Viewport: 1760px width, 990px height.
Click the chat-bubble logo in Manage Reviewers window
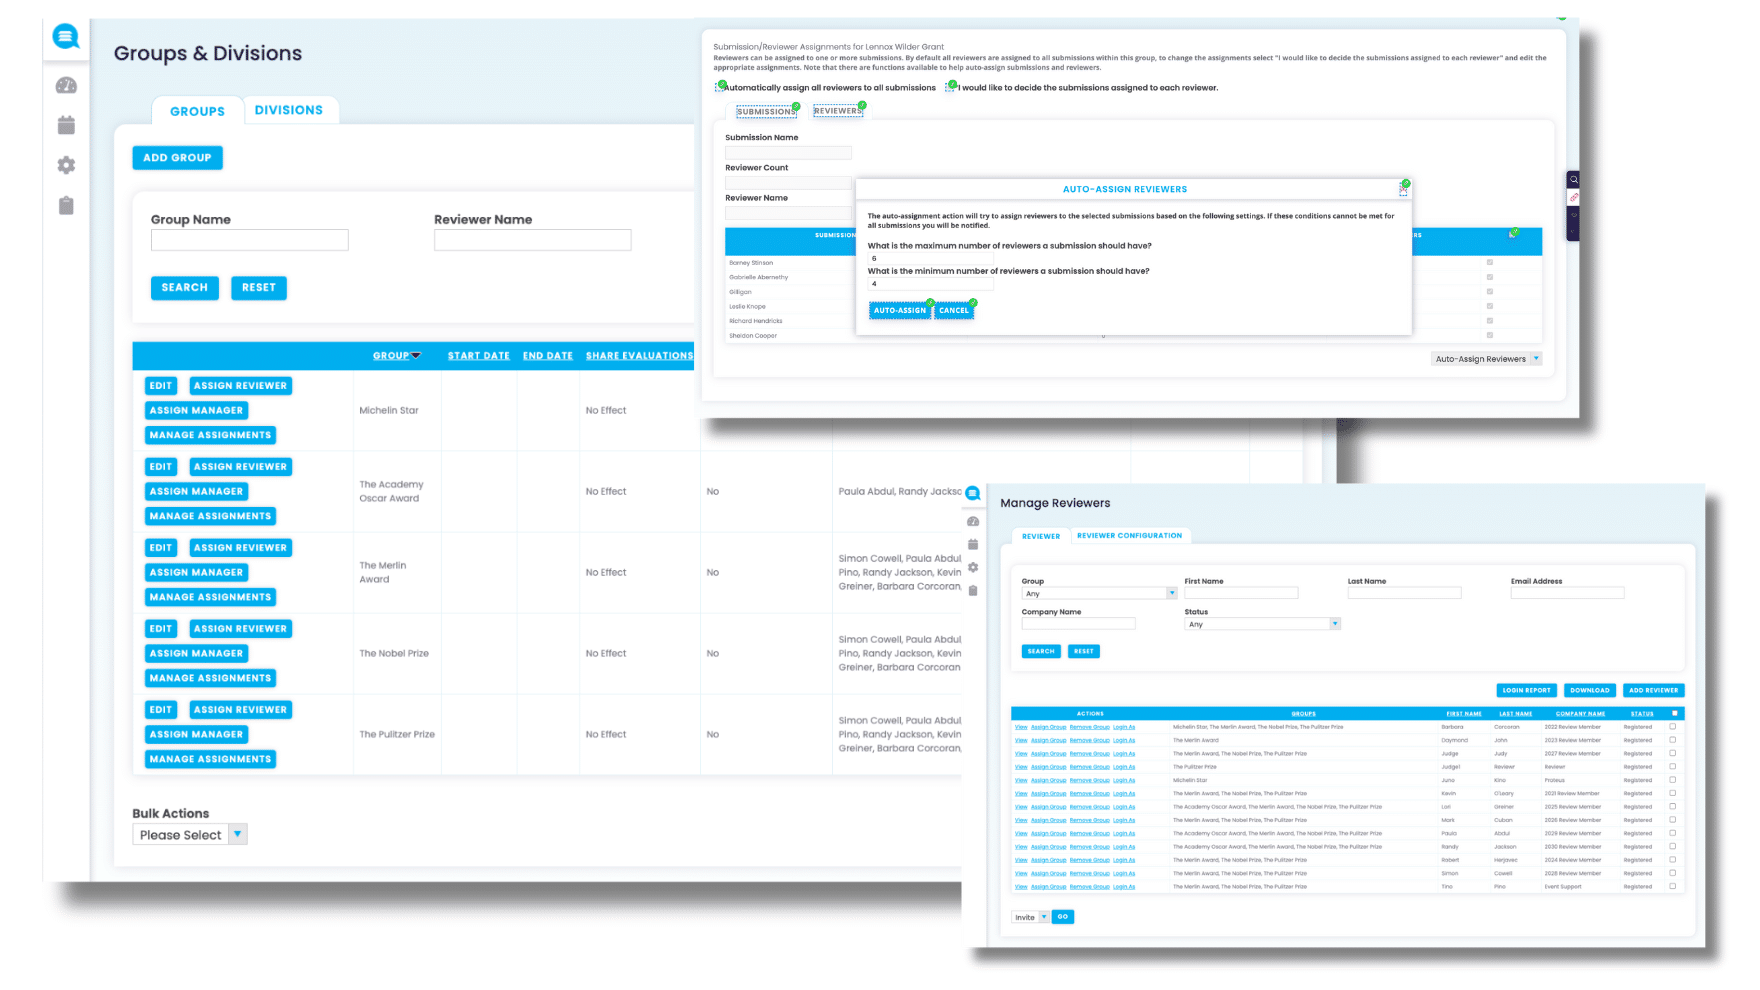click(973, 493)
